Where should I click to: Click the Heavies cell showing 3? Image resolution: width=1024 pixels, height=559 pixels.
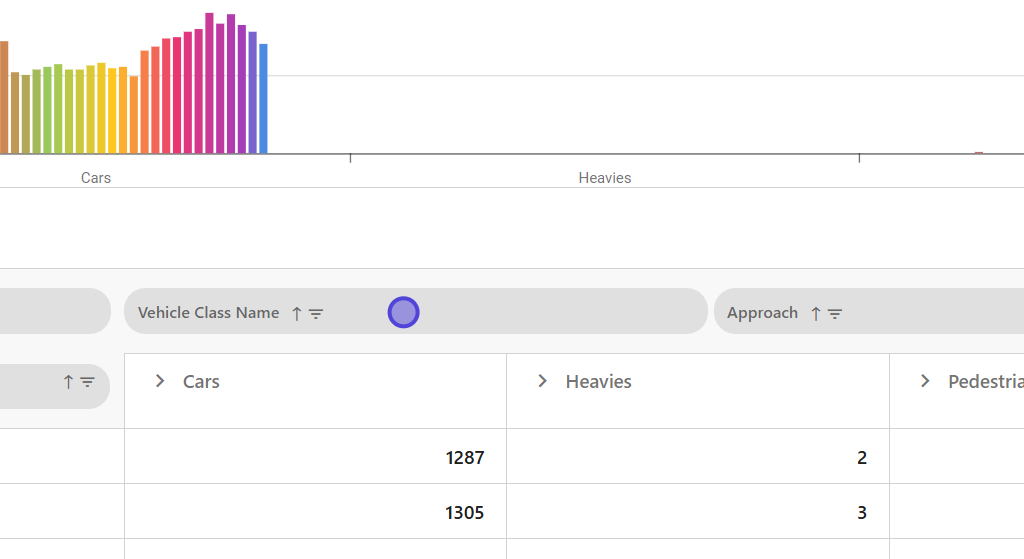click(861, 513)
